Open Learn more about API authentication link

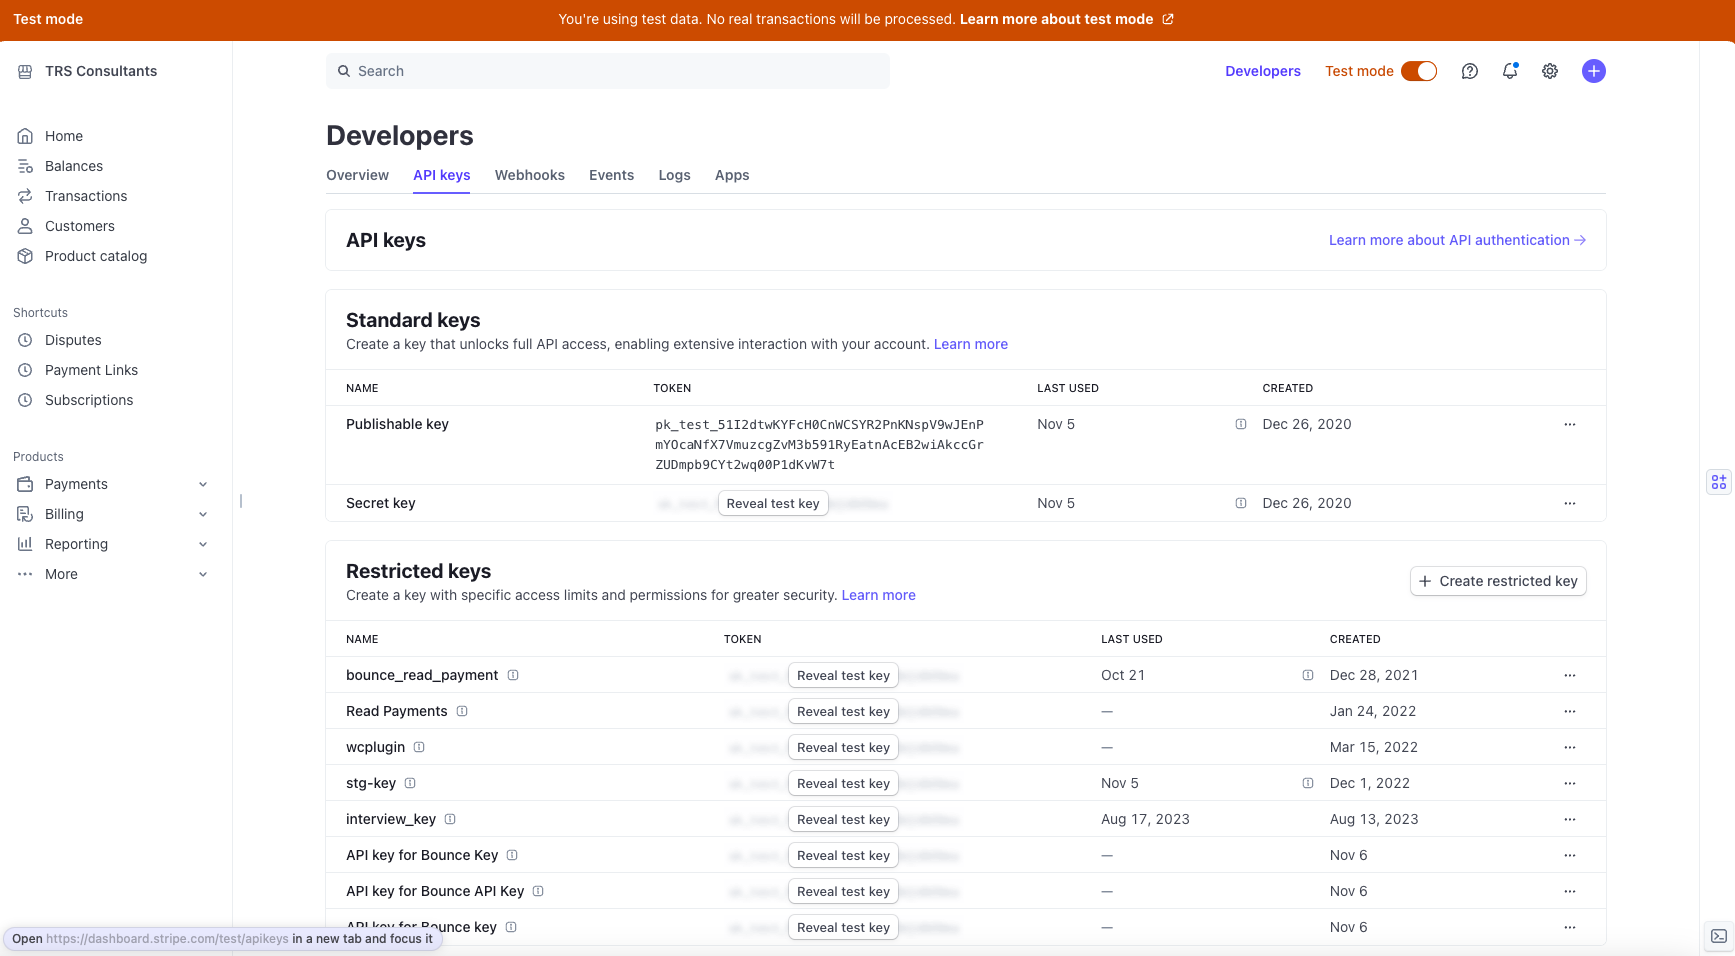point(1457,240)
